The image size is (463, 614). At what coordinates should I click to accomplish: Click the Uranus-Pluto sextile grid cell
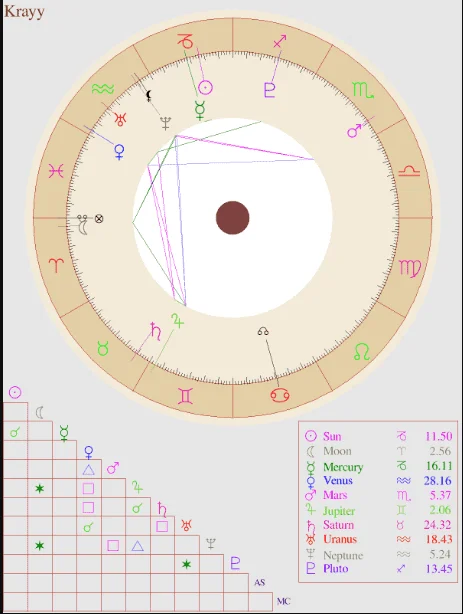click(x=186, y=564)
